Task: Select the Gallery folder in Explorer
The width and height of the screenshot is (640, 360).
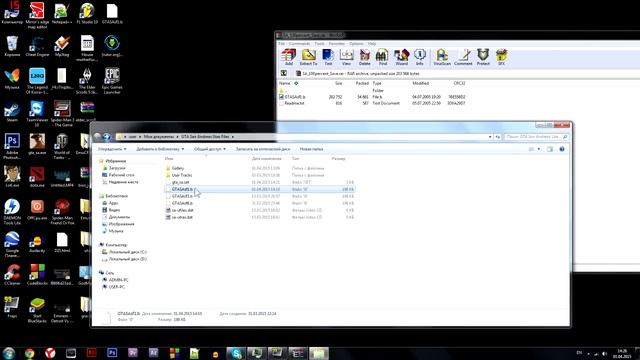Action: click(x=175, y=168)
